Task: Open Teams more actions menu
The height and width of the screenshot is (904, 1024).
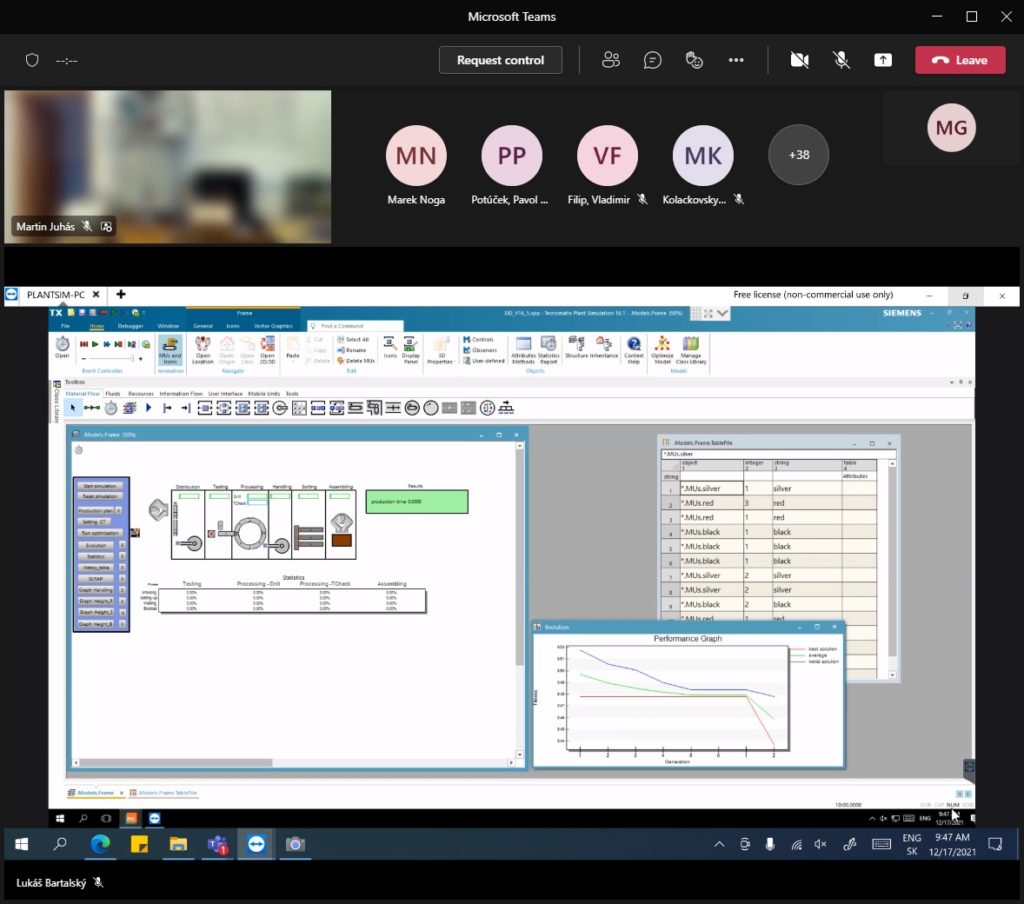Action: point(736,60)
